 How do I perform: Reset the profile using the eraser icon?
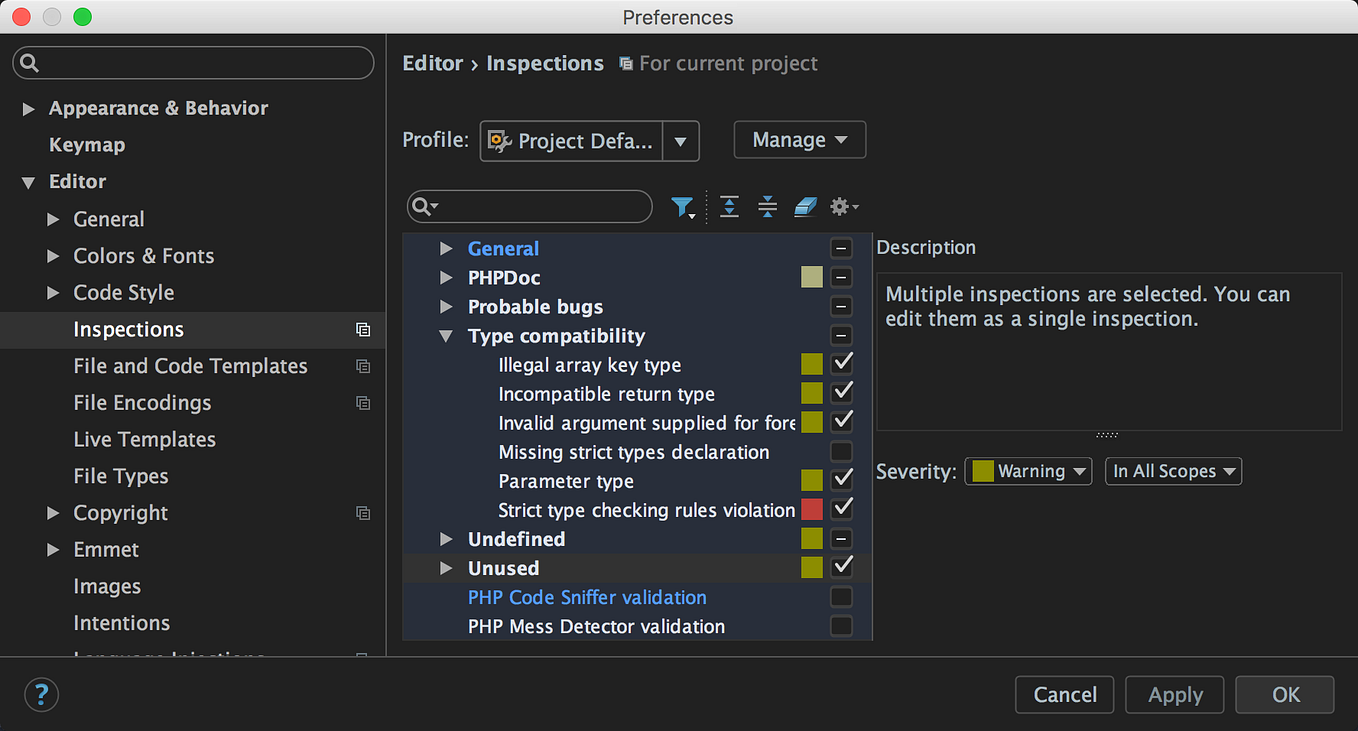pyautogui.click(x=805, y=206)
